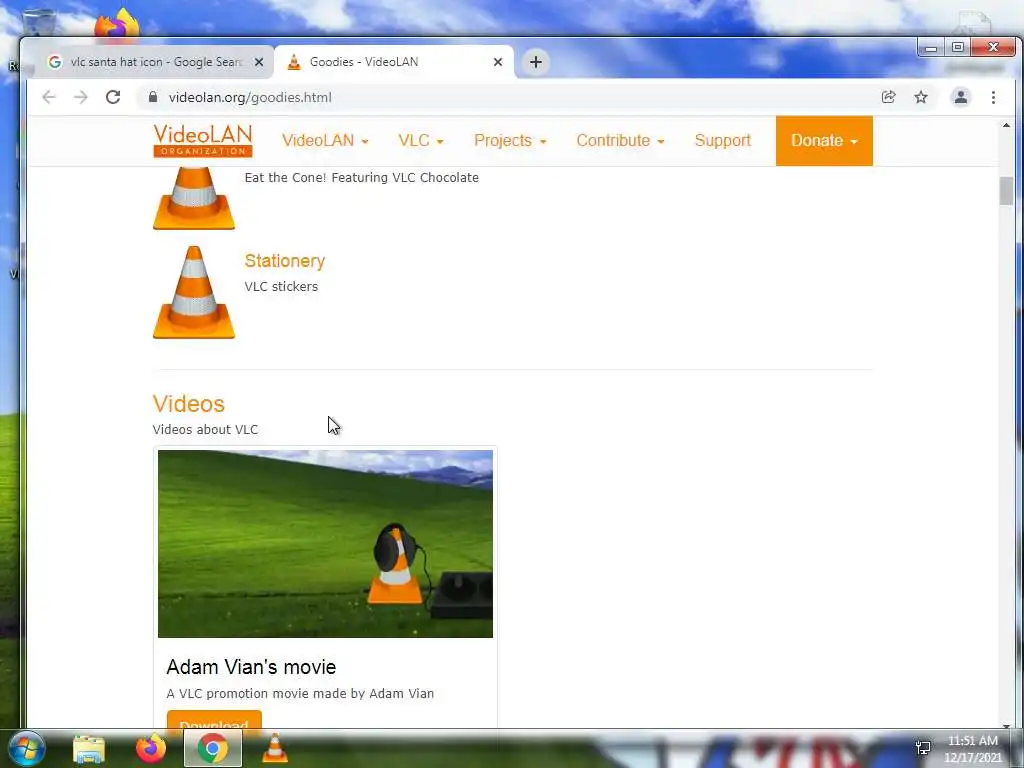Expand the VLC navigation dropdown
The height and width of the screenshot is (768, 1024).
(x=421, y=140)
